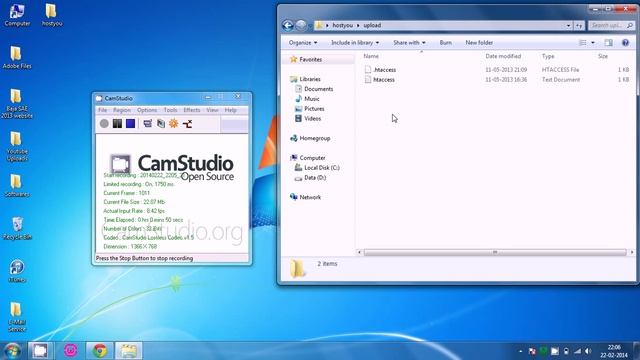Open CamStudio Tools menu

pos(170,110)
